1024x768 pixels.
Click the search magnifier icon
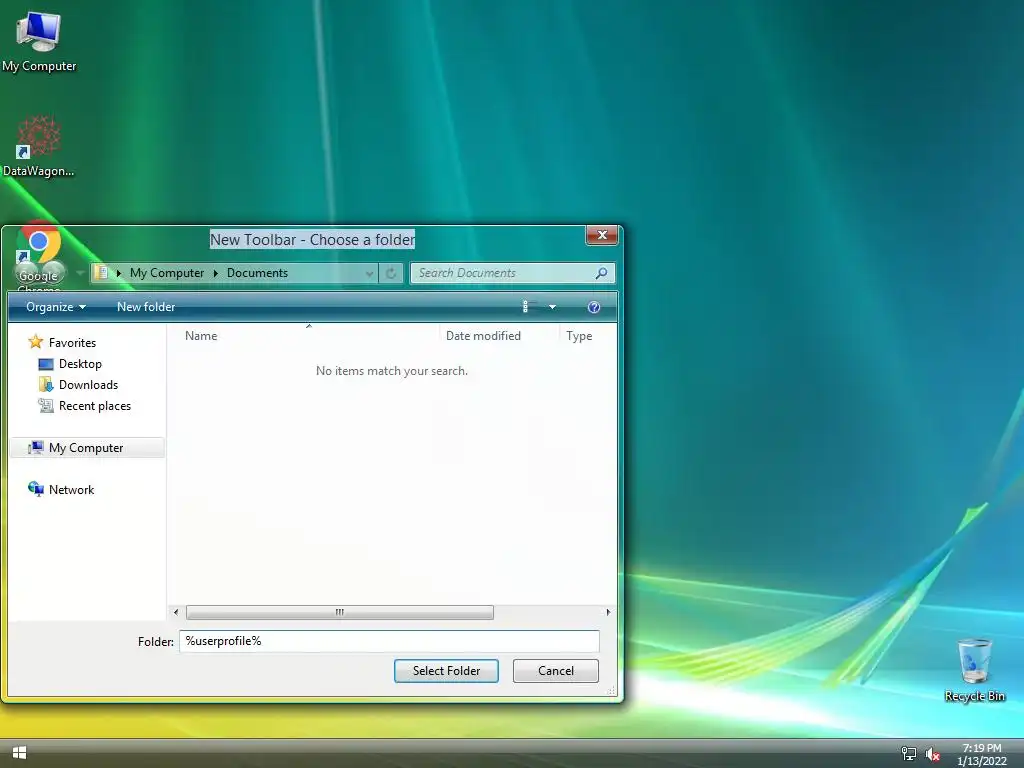coord(601,273)
